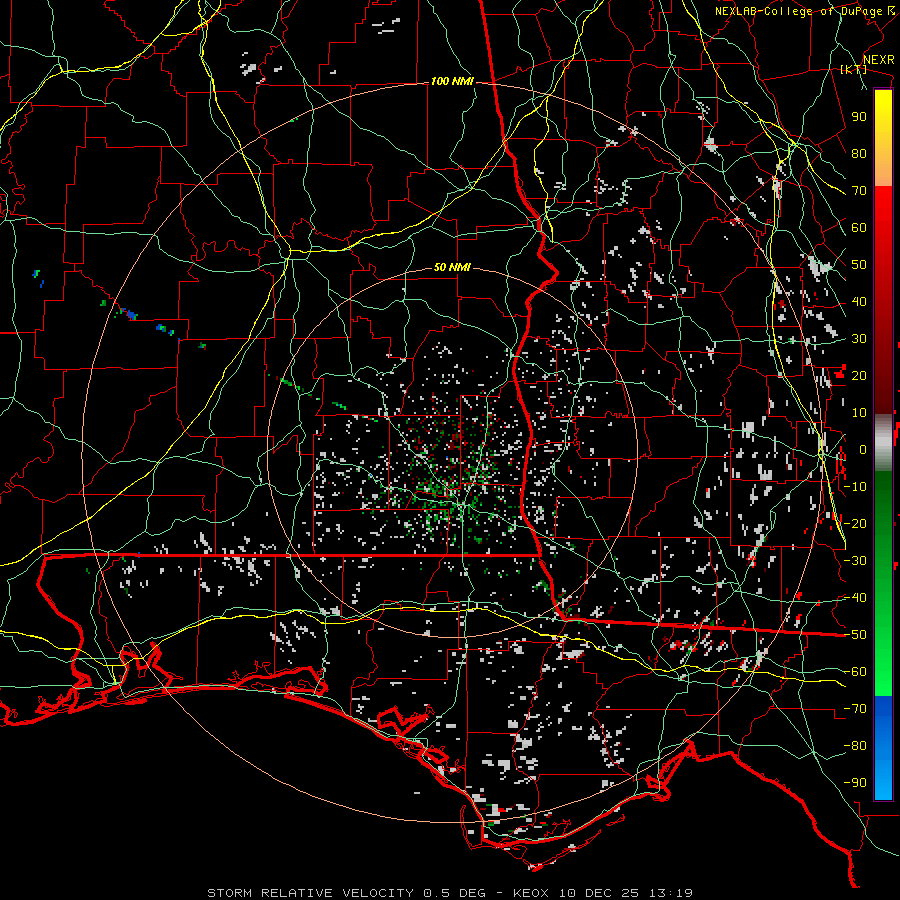Select the "-10" value on velocity scale
900x900 pixels.
pos(855,487)
